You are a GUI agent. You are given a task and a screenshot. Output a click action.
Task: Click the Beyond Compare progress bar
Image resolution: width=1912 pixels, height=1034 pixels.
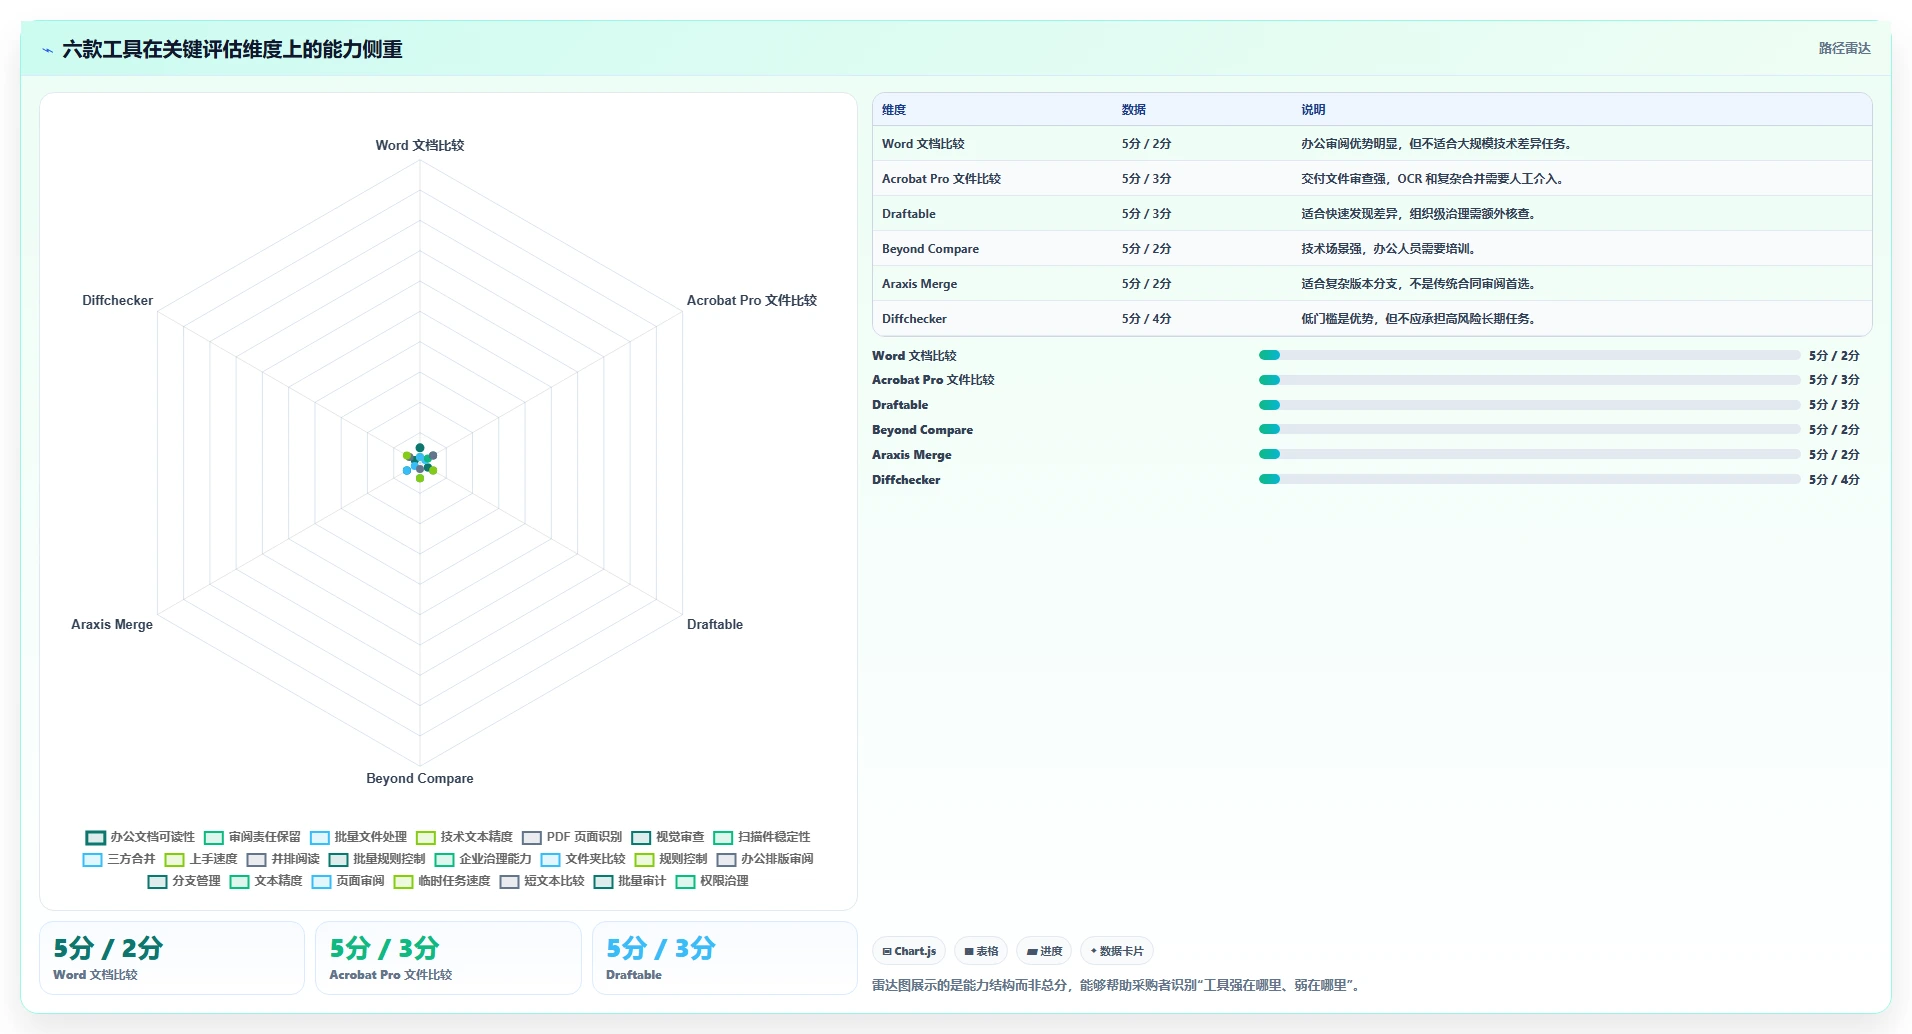pos(1529,430)
